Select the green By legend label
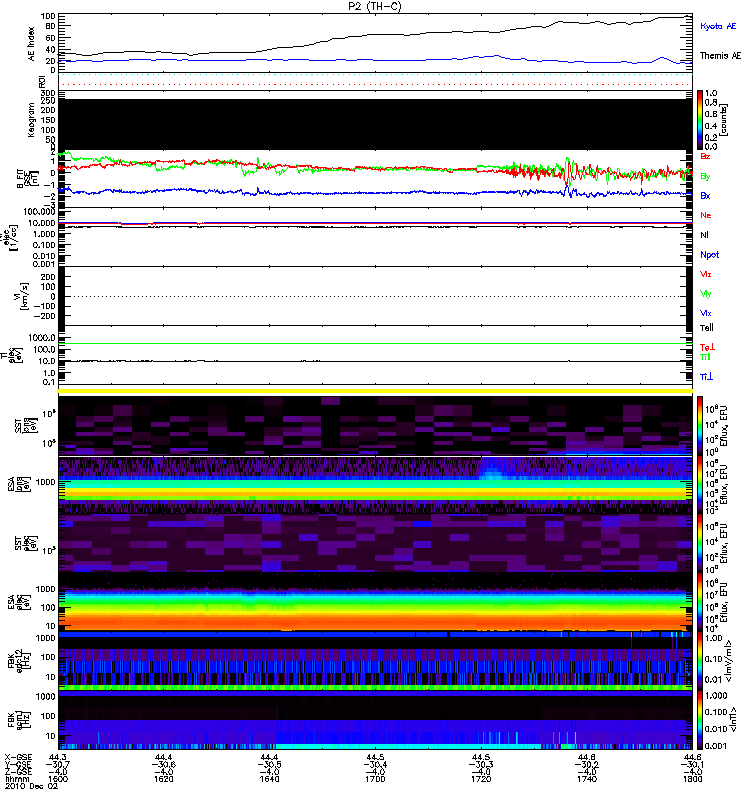The image size is (750, 800). (705, 177)
